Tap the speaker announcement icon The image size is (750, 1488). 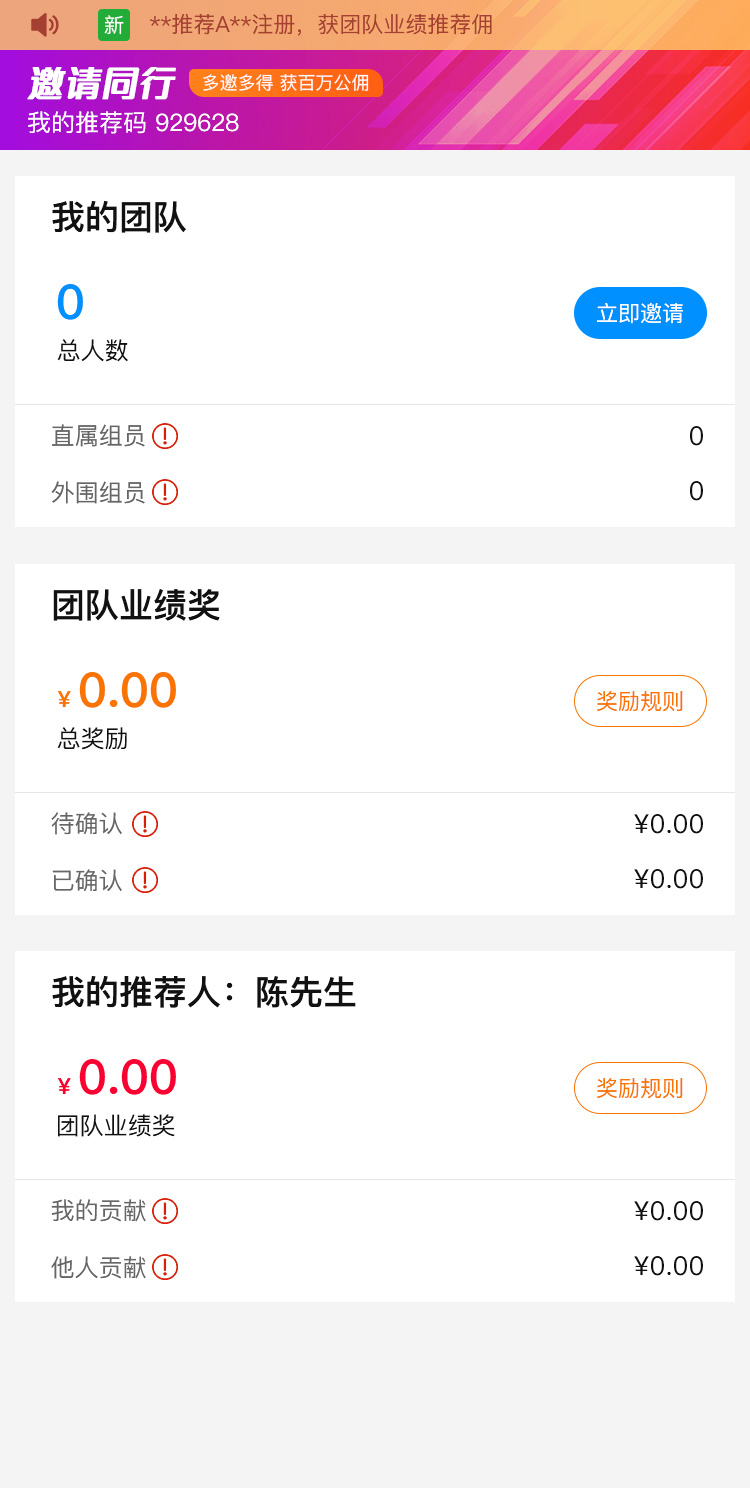[44, 25]
